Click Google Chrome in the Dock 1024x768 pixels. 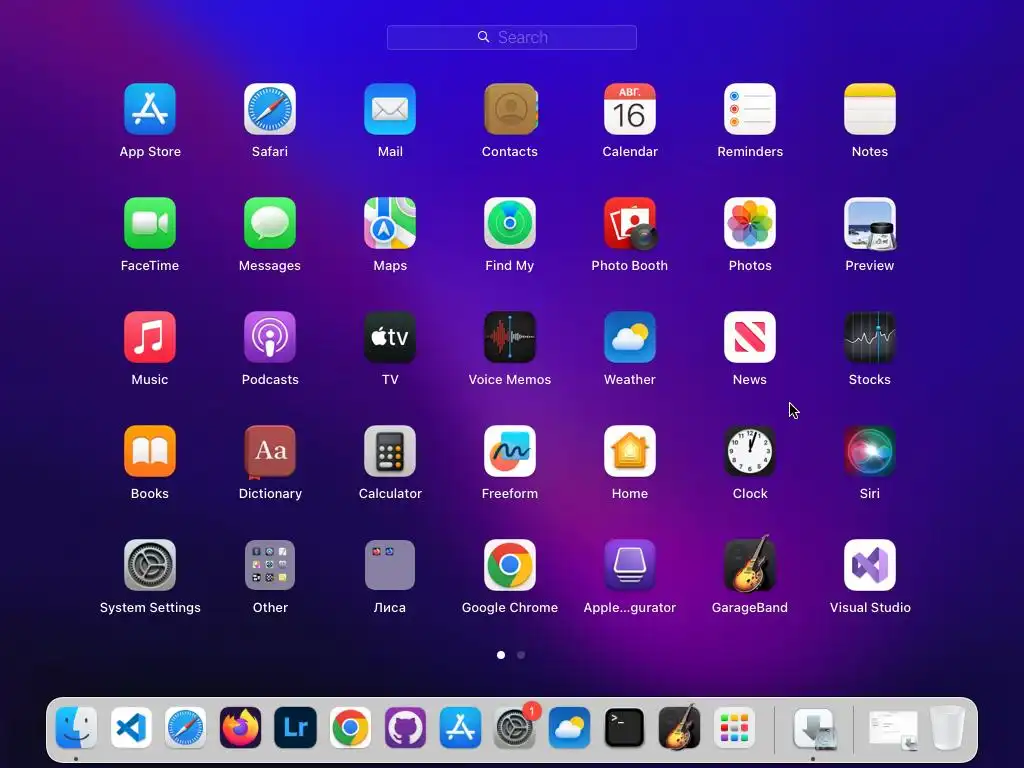click(350, 728)
